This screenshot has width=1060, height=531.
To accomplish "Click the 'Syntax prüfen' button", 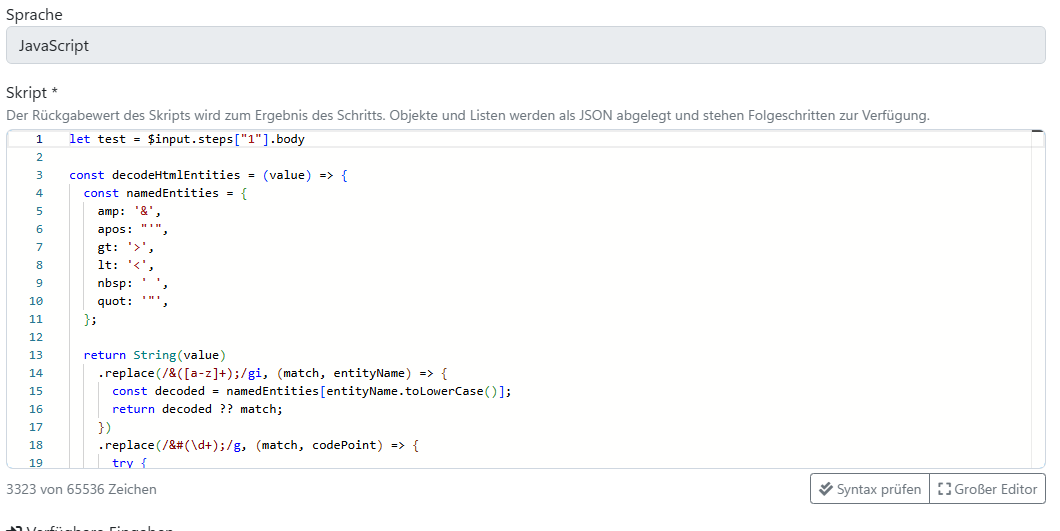I will click(870, 489).
